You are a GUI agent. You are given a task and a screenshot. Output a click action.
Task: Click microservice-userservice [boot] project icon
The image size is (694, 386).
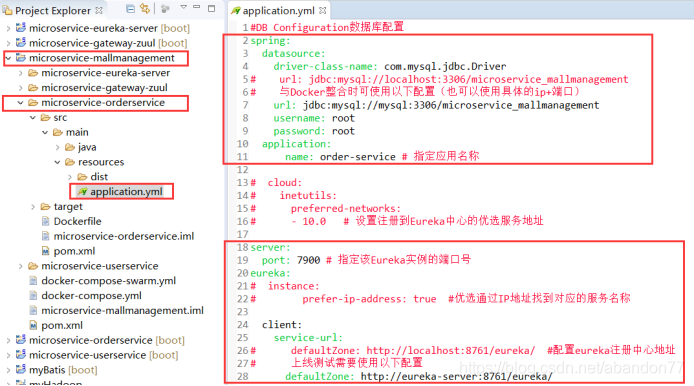coord(20,354)
